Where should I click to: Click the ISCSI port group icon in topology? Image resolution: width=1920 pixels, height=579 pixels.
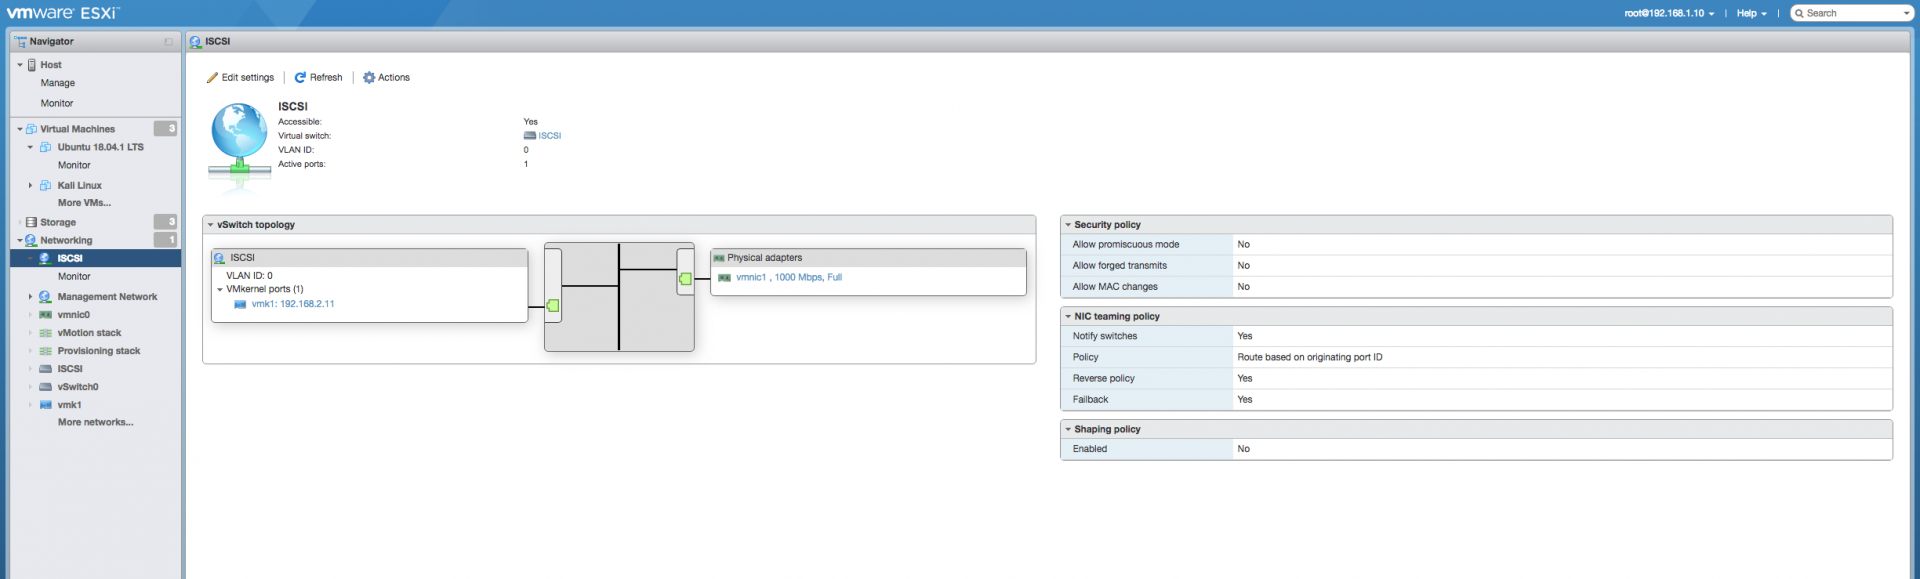click(219, 258)
